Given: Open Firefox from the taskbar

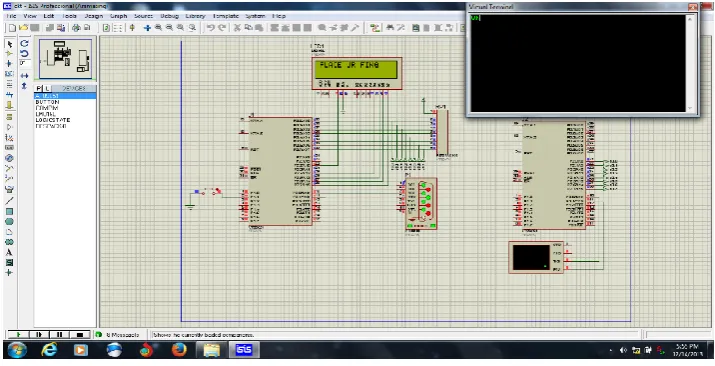Looking at the screenshot, I should pos(179,350).
